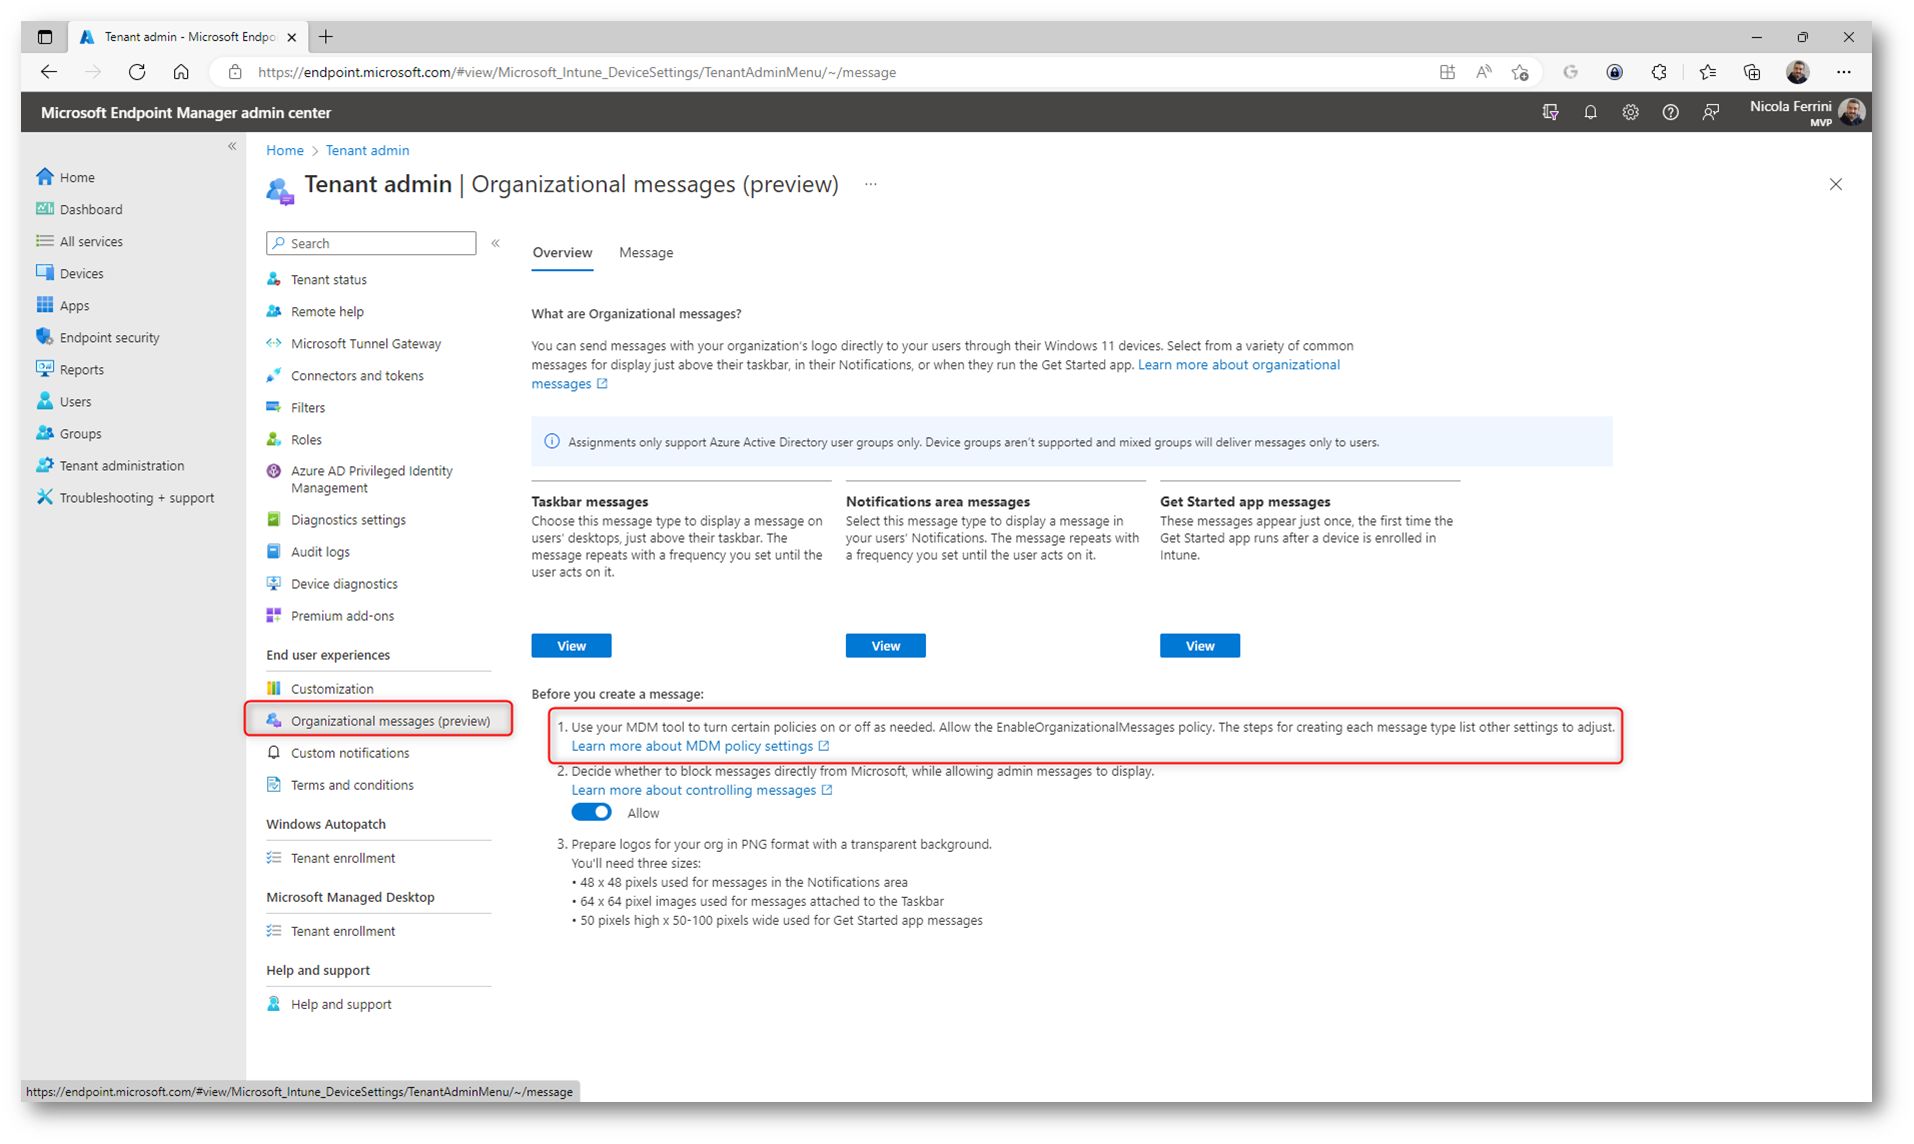The image size is (1914, 1144).
Task: Open Learn more about organizational messages link
Action: (1238, 364)
